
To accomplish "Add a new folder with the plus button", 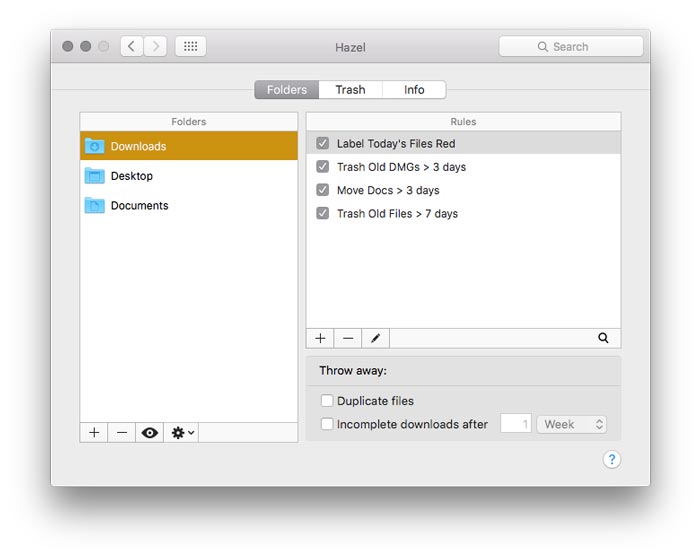I will (94, 433).
